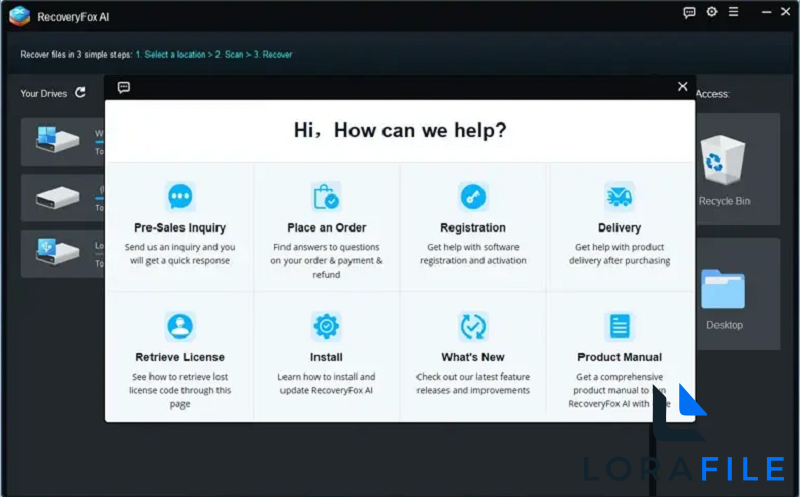Click 'Find answers to questions' description
The image size is (800, 497).
326,261
